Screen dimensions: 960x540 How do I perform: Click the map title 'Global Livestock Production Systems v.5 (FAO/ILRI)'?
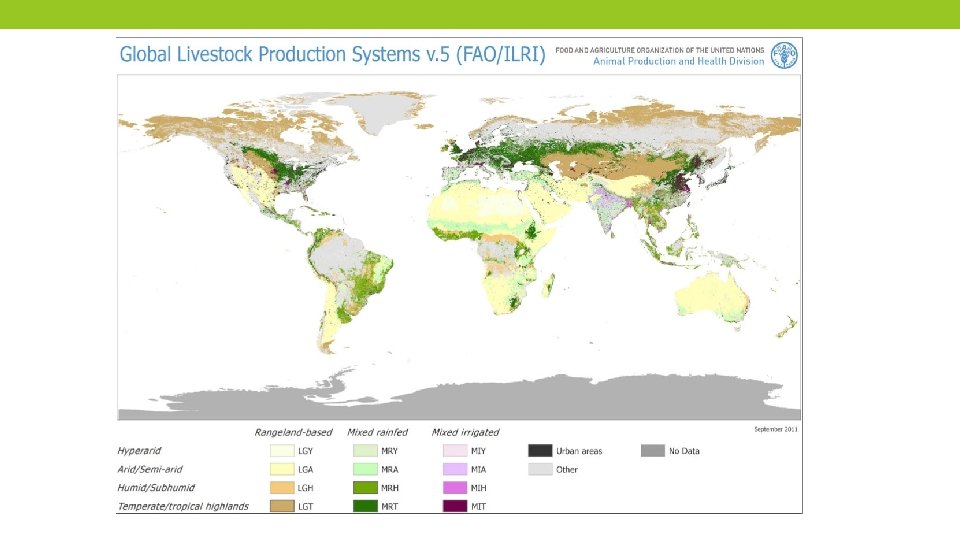click(x=332, y=54)
